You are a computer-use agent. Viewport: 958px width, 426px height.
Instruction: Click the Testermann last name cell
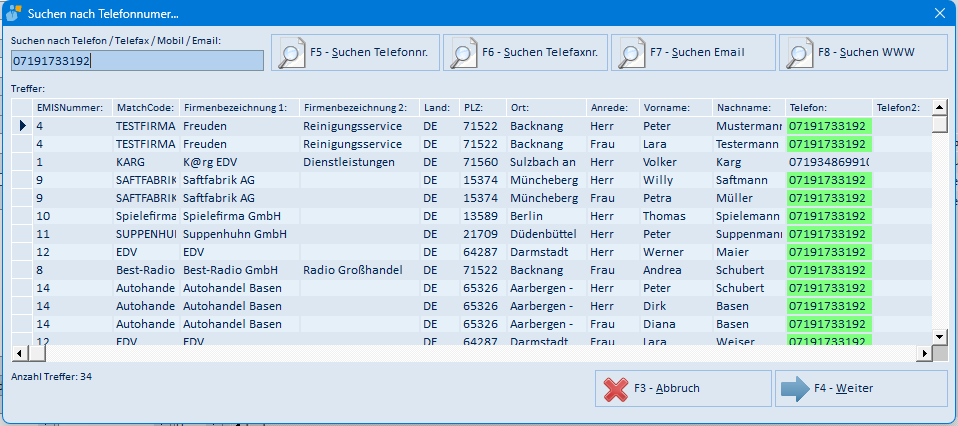(749, 144)
